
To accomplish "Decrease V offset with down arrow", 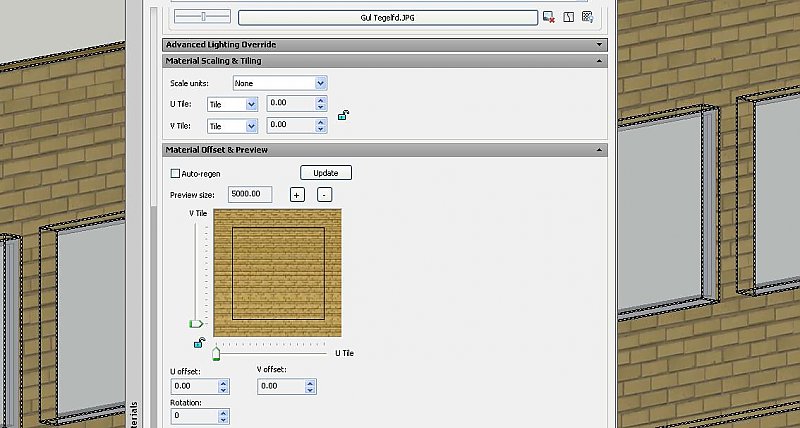I will click(x=310, y=390).
